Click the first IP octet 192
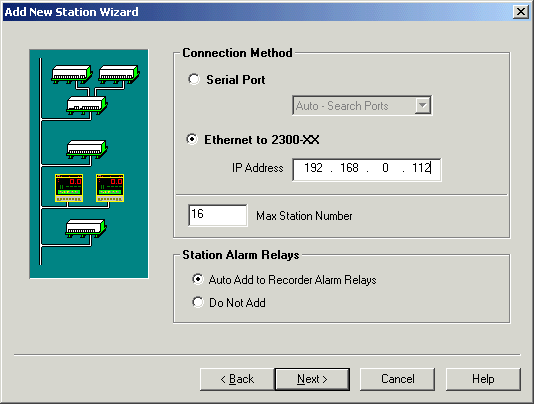534x404 pixels. 313,168
